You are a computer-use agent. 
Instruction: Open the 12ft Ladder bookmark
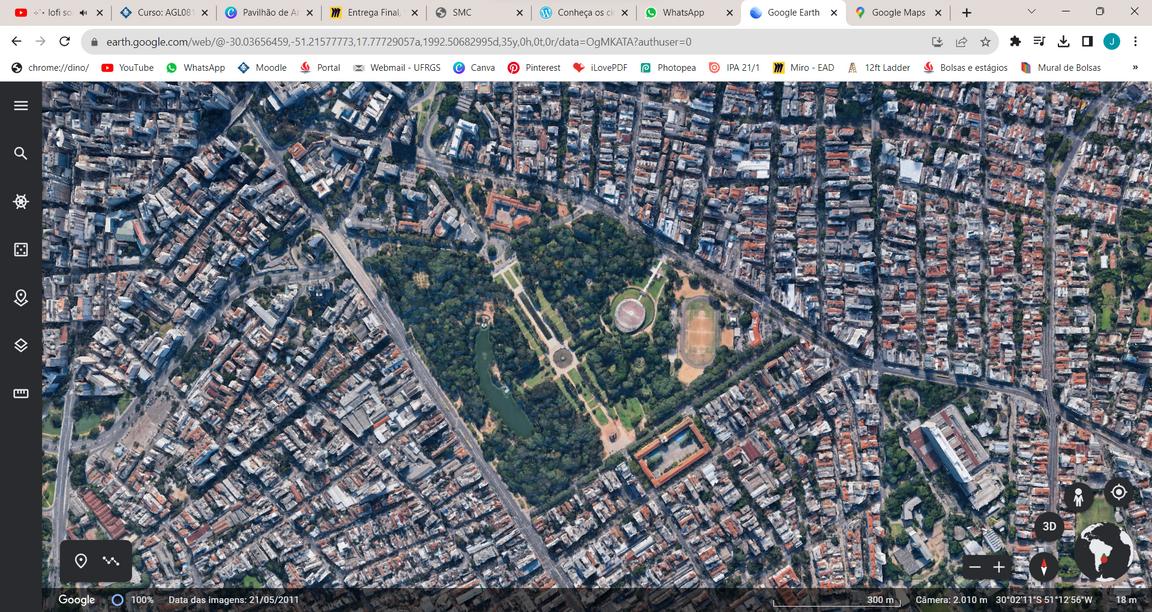pos(879,68)
